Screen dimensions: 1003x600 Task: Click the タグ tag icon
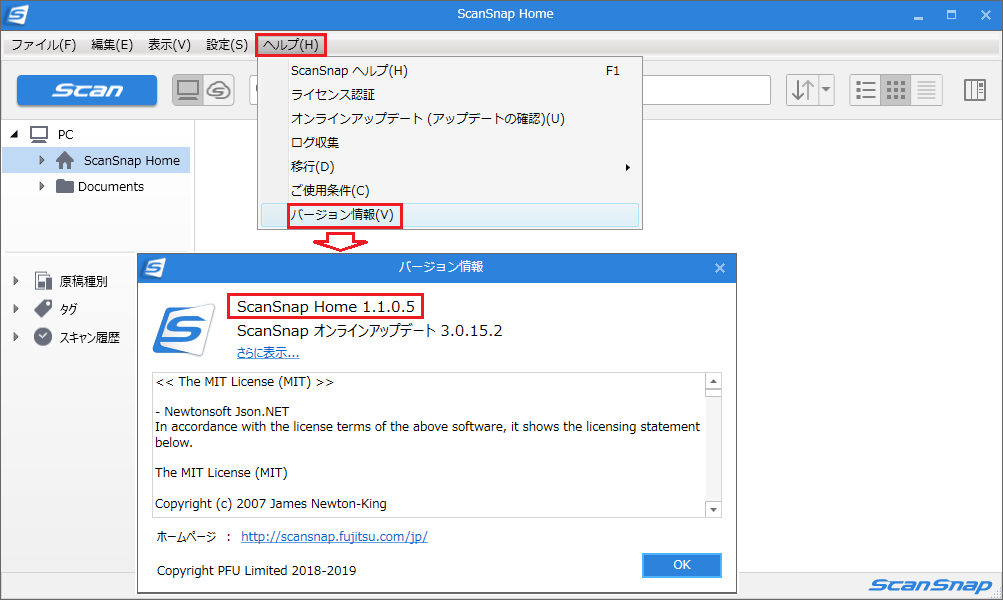[43, 308]
